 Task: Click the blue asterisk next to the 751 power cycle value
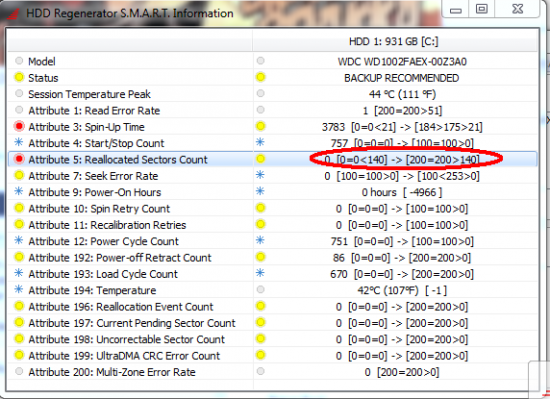(x=260, y=241)
